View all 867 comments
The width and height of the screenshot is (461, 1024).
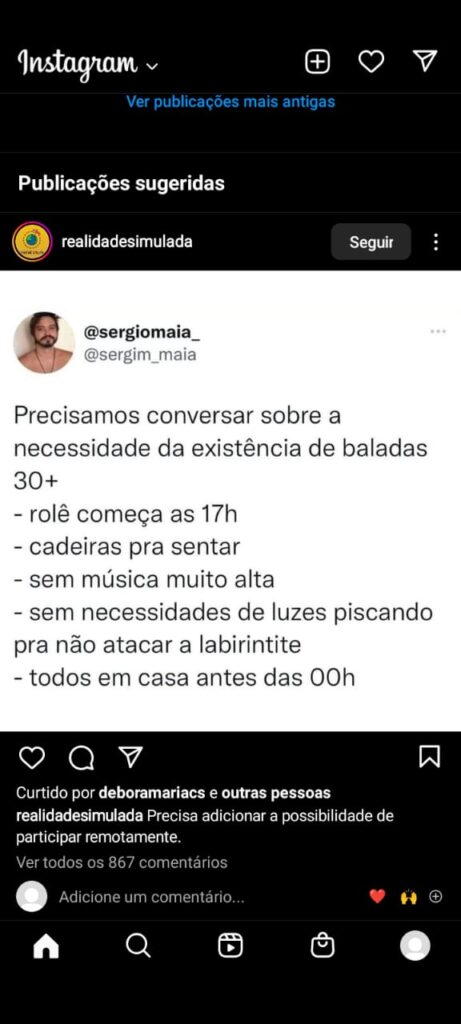[x=121, y=863]
